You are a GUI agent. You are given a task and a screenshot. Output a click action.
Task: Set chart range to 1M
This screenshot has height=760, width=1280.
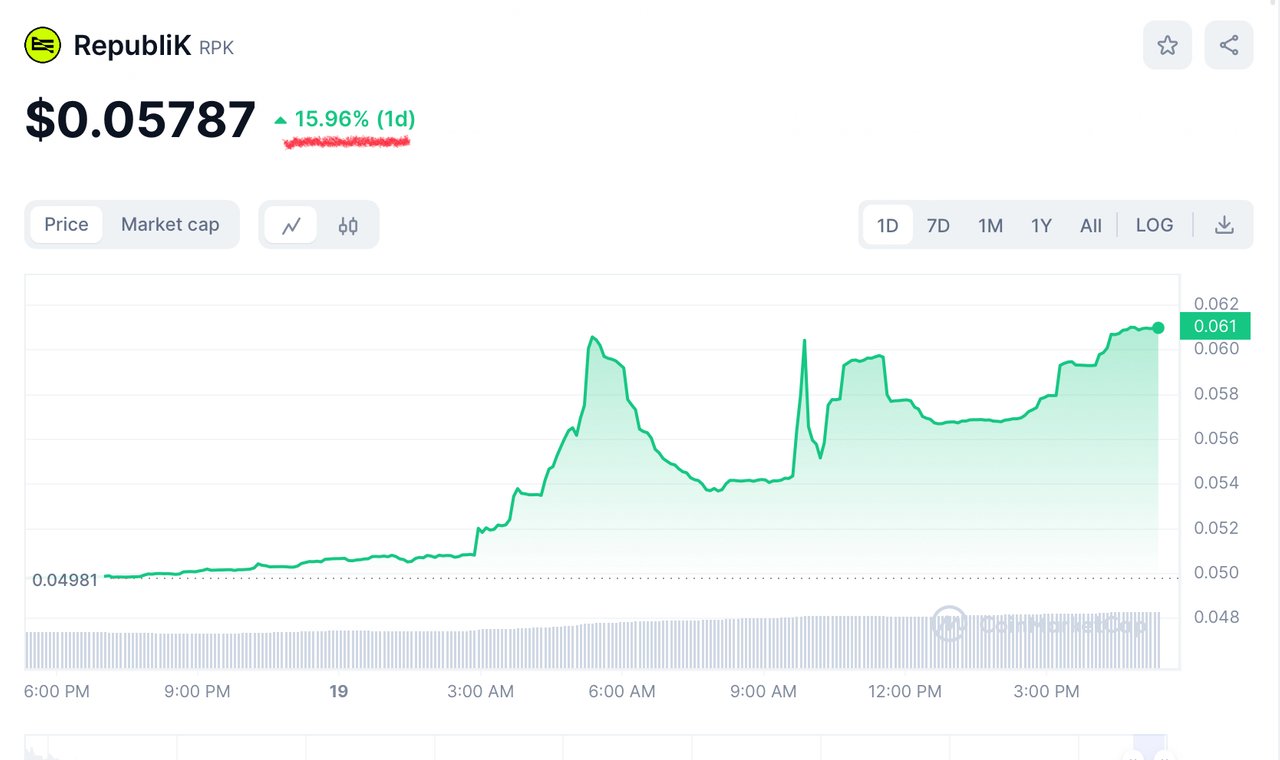tap(990, 225)
